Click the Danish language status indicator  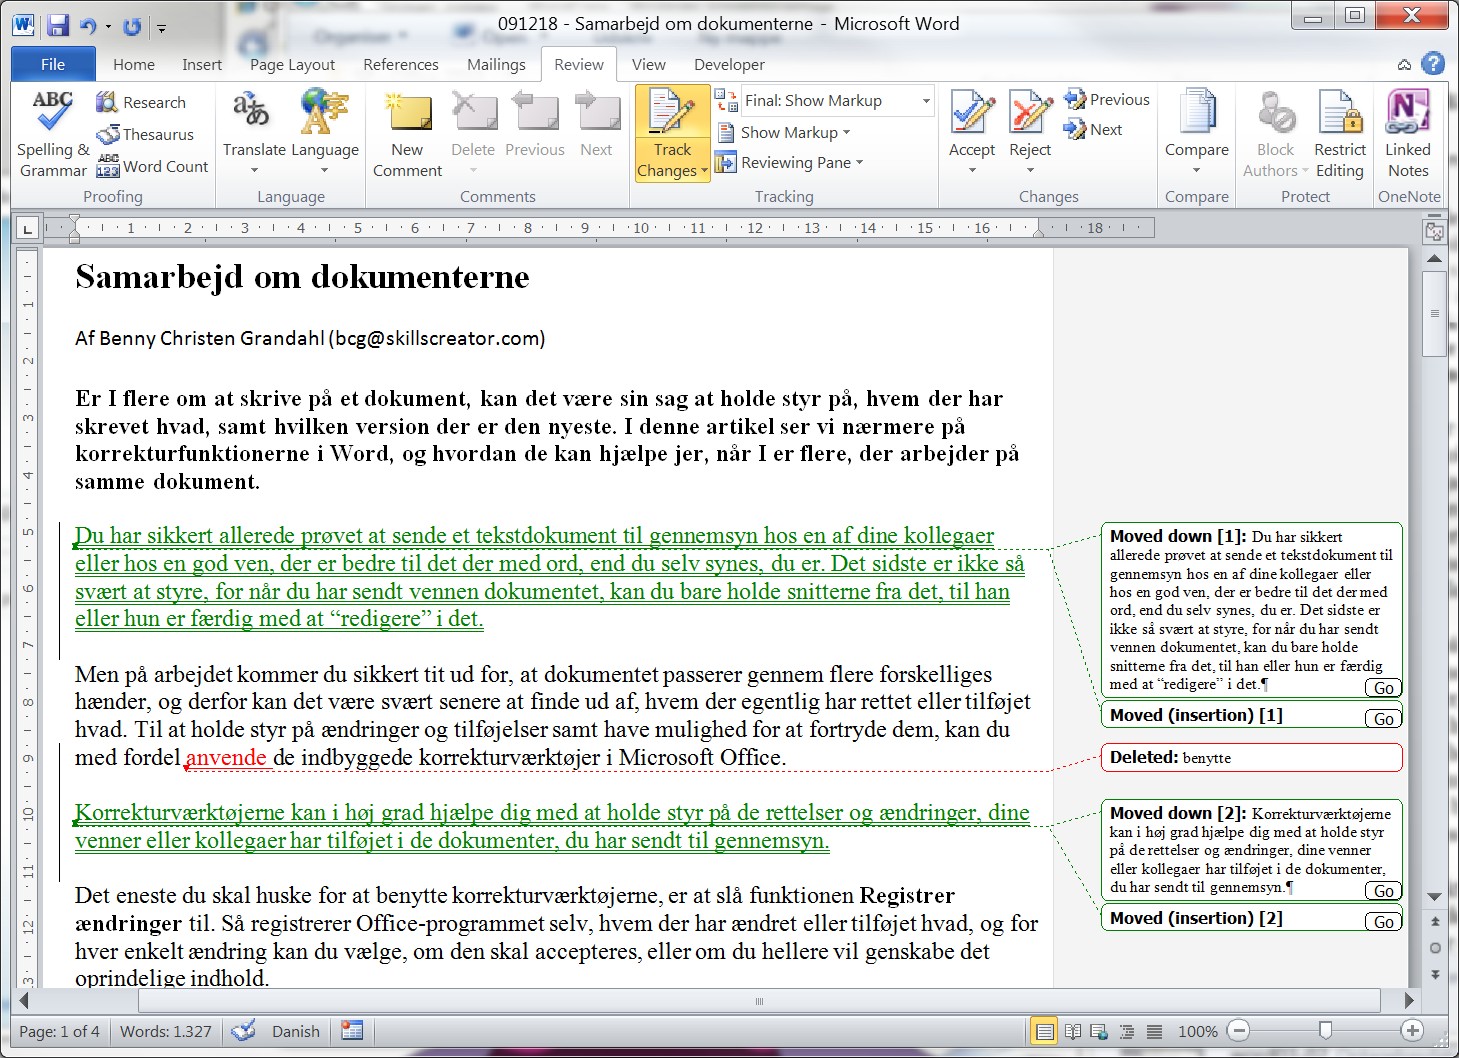tap(295, 1031)
